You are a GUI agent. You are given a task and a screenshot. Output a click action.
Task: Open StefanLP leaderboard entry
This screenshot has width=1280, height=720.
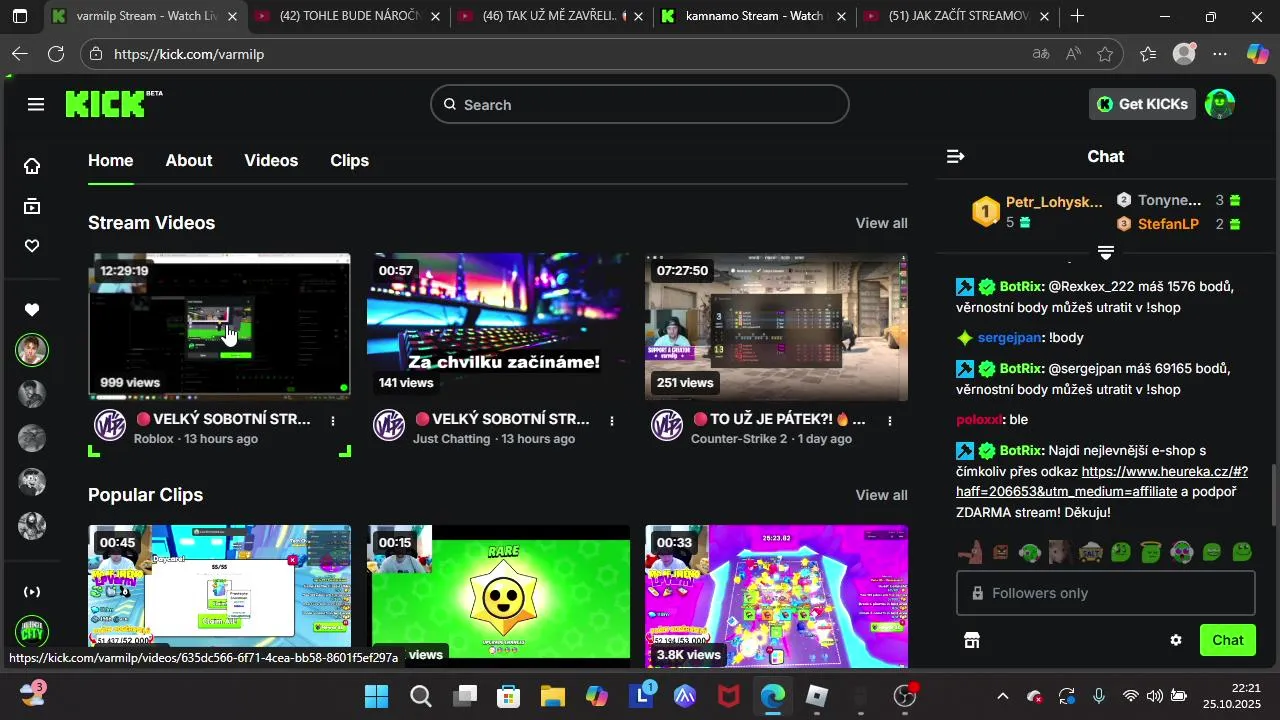1168,224
